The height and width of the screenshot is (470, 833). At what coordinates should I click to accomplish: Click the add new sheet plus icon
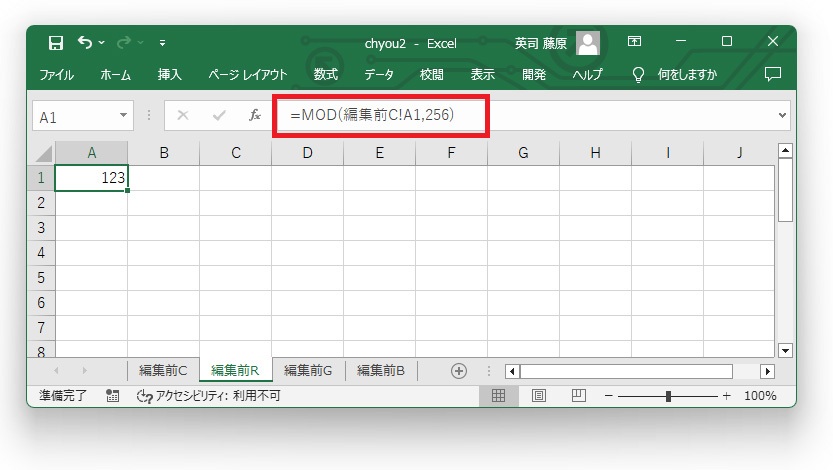(459, 371)
